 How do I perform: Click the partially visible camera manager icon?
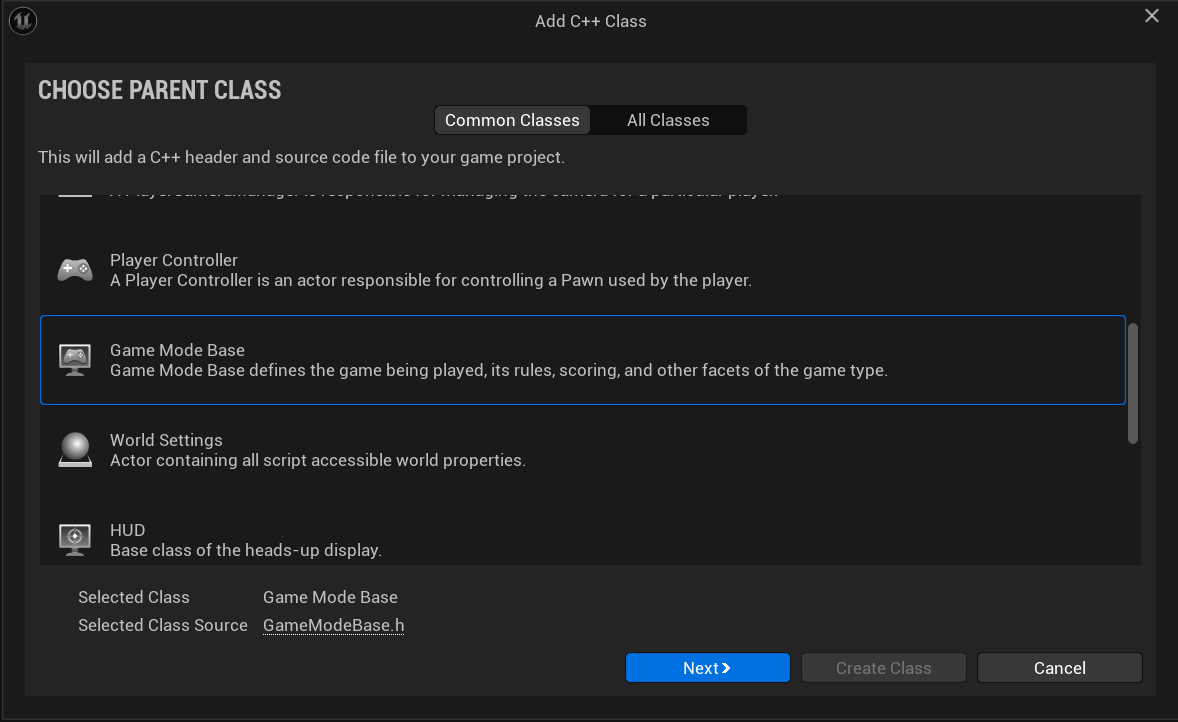click(75, 195)
